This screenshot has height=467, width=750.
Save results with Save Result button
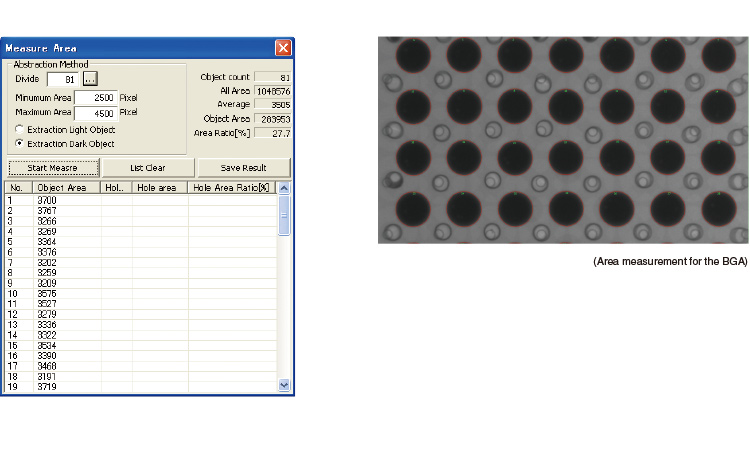tap(243, 168)
